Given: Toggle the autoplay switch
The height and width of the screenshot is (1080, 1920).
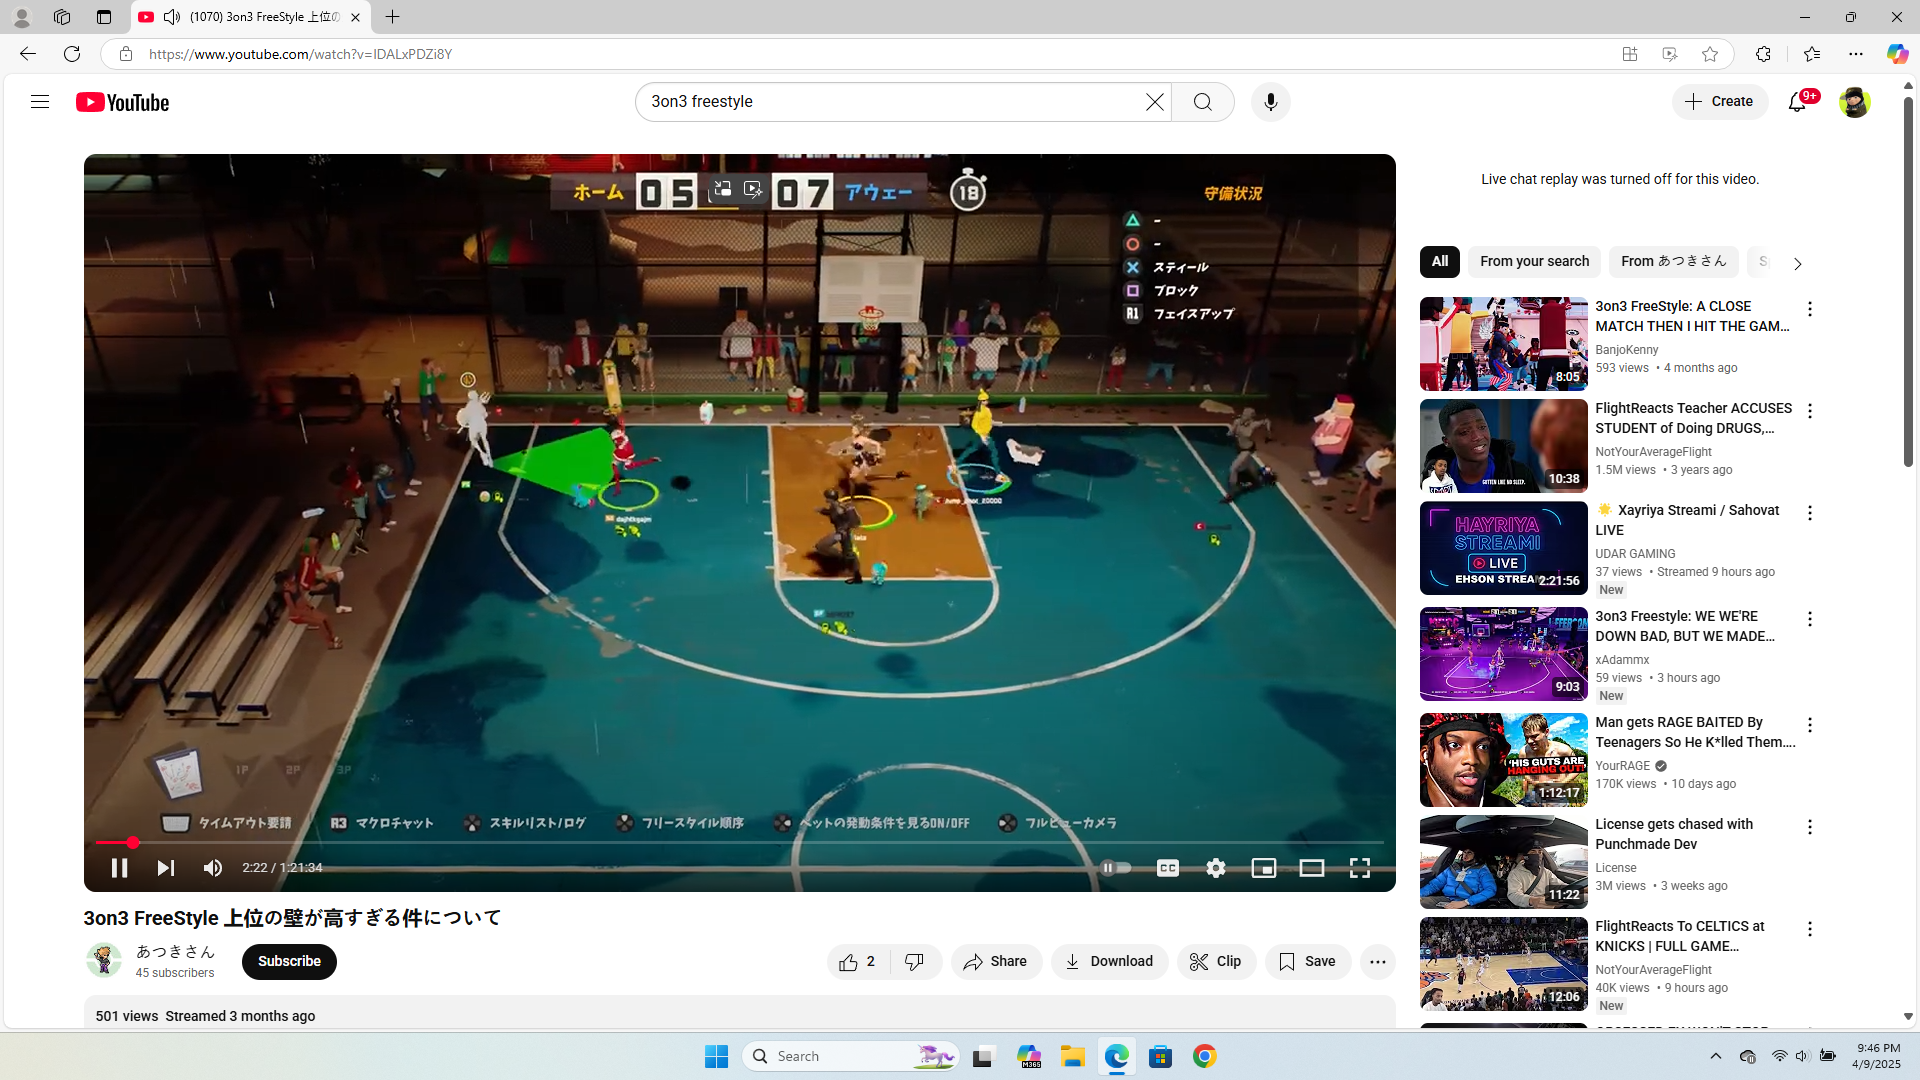Looking at the screenshot, I should pos(1115,868).
